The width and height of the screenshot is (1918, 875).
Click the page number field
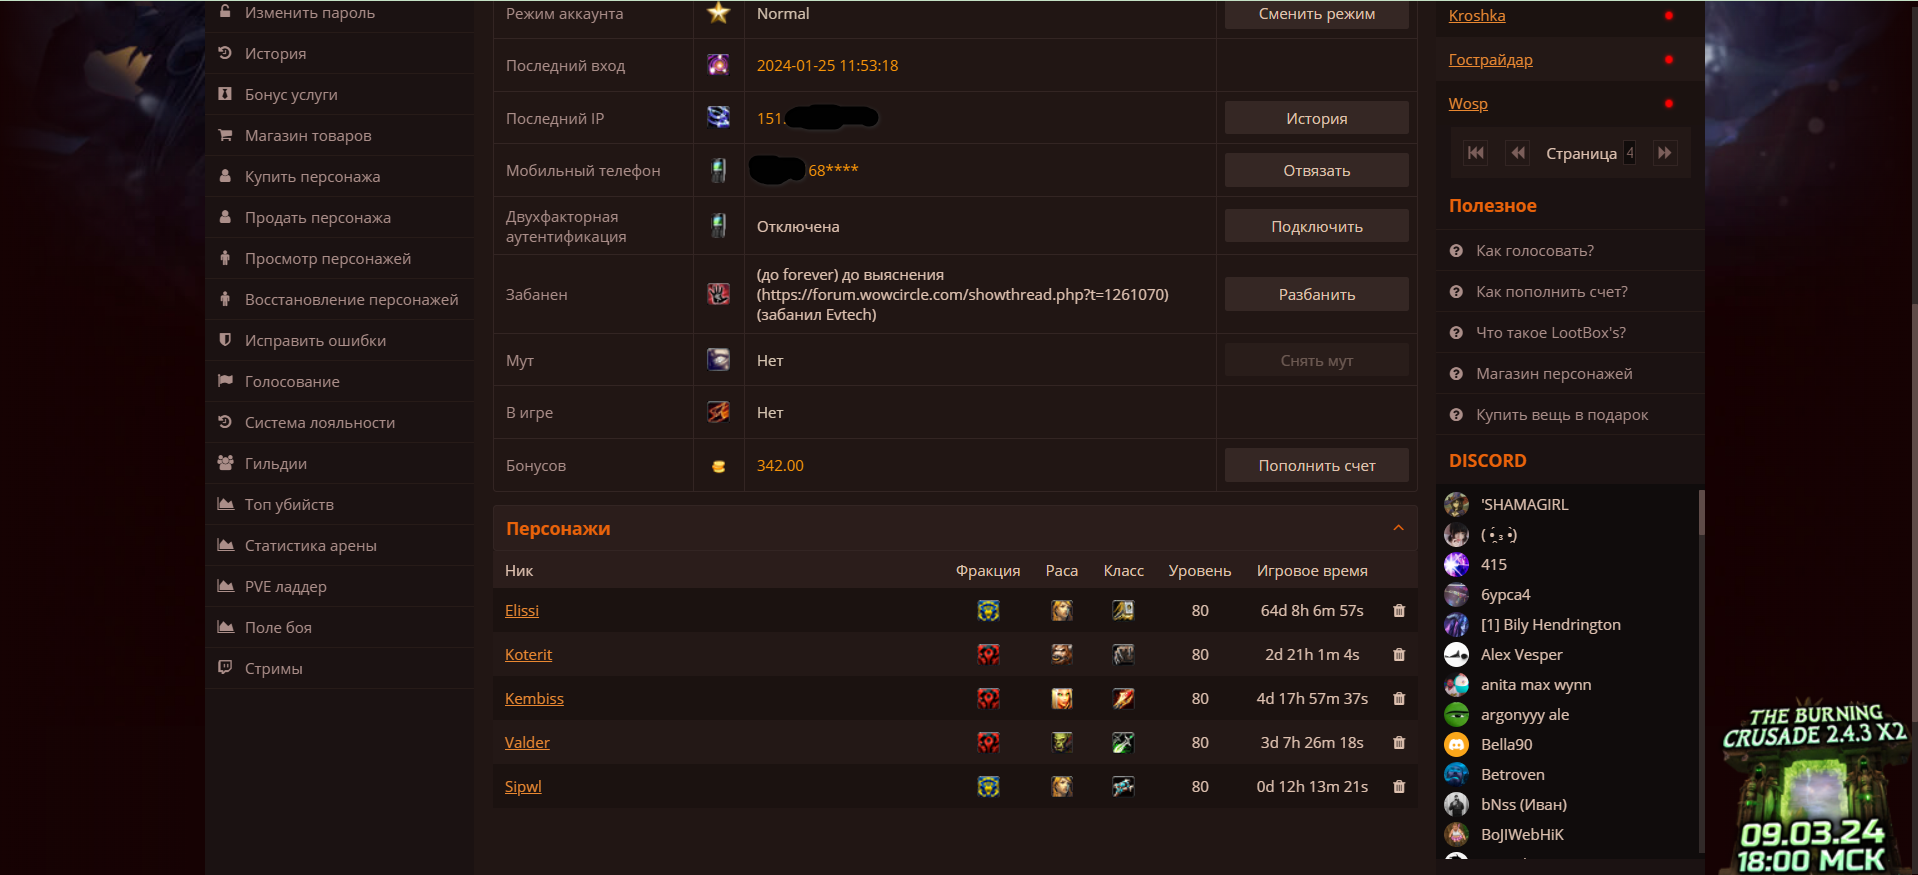1629,153
